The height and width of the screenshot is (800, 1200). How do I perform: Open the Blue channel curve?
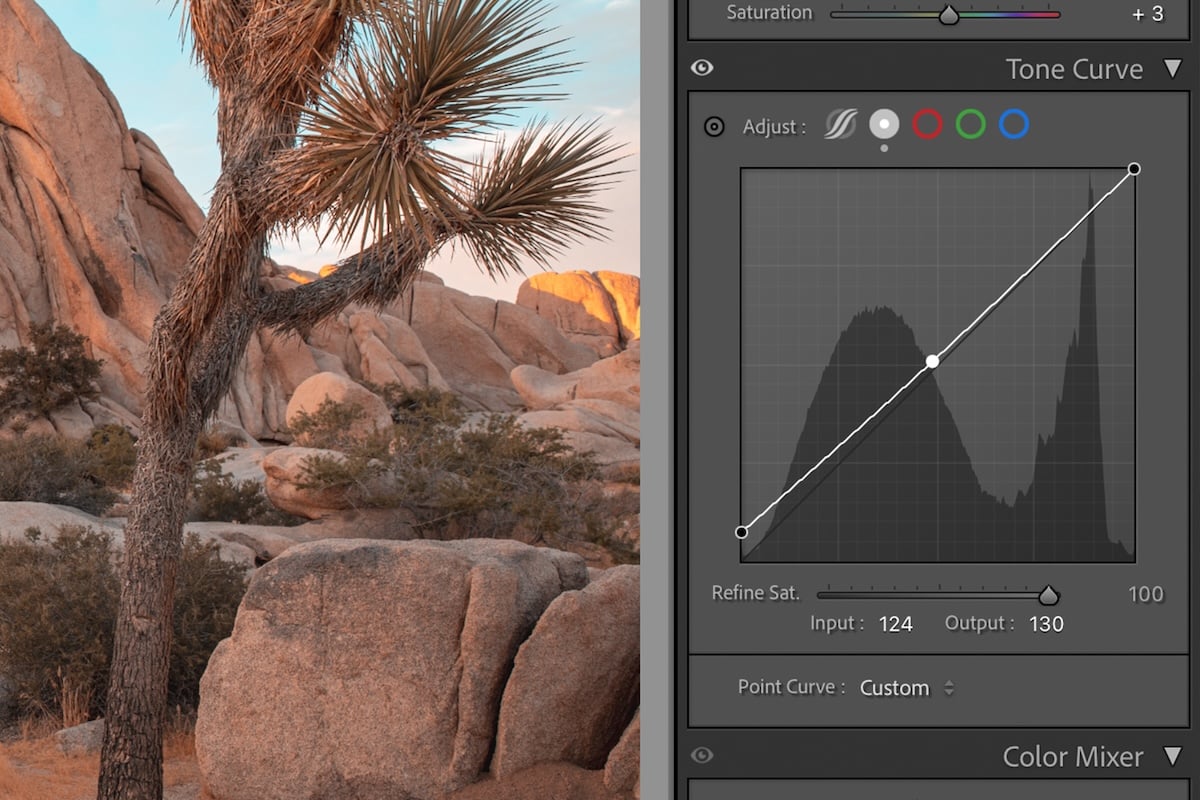pos(1015,124)
